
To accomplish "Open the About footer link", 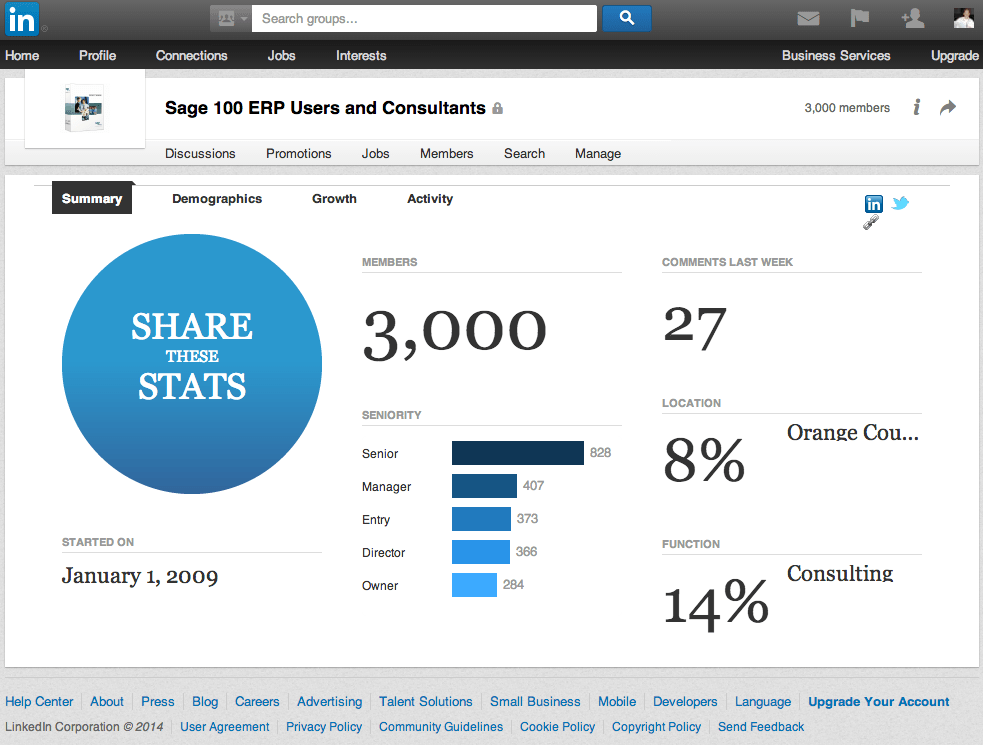I will 107,702.
